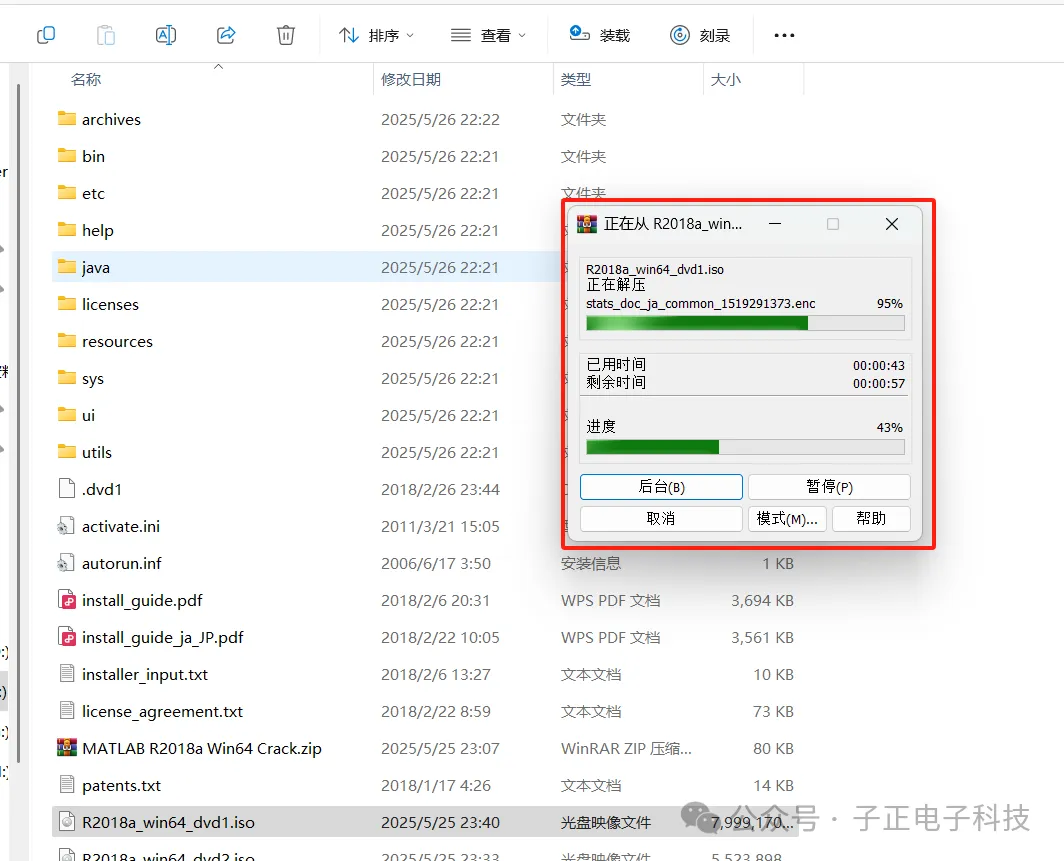Click the .dvd1 date 2018/2/26 23:44
The image size is (1064, 861).
(440, 489)
